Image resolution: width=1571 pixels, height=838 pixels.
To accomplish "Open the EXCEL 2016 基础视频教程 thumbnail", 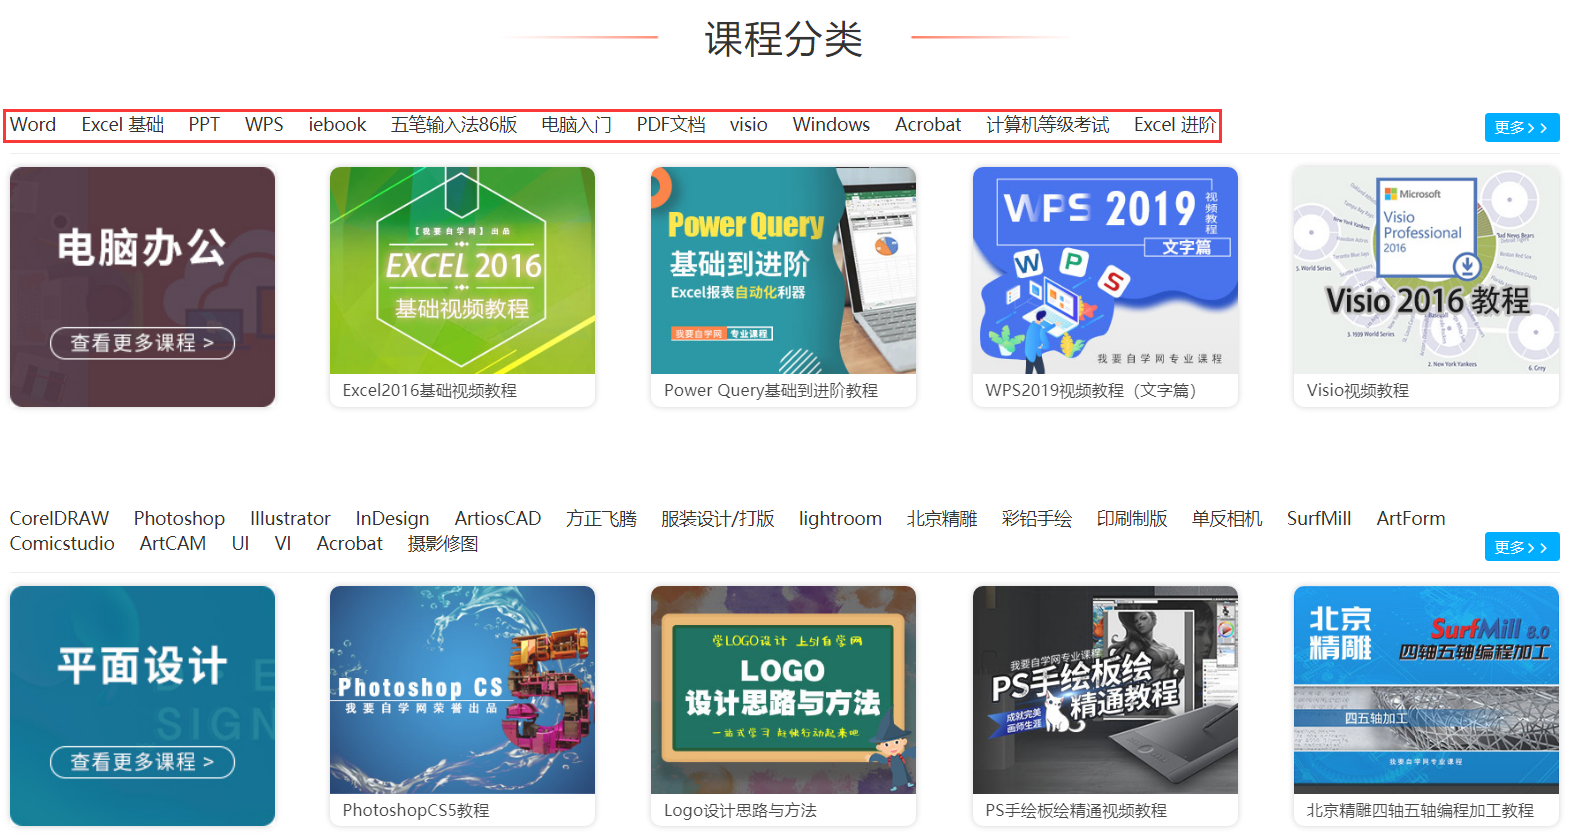I will (462, 270).
